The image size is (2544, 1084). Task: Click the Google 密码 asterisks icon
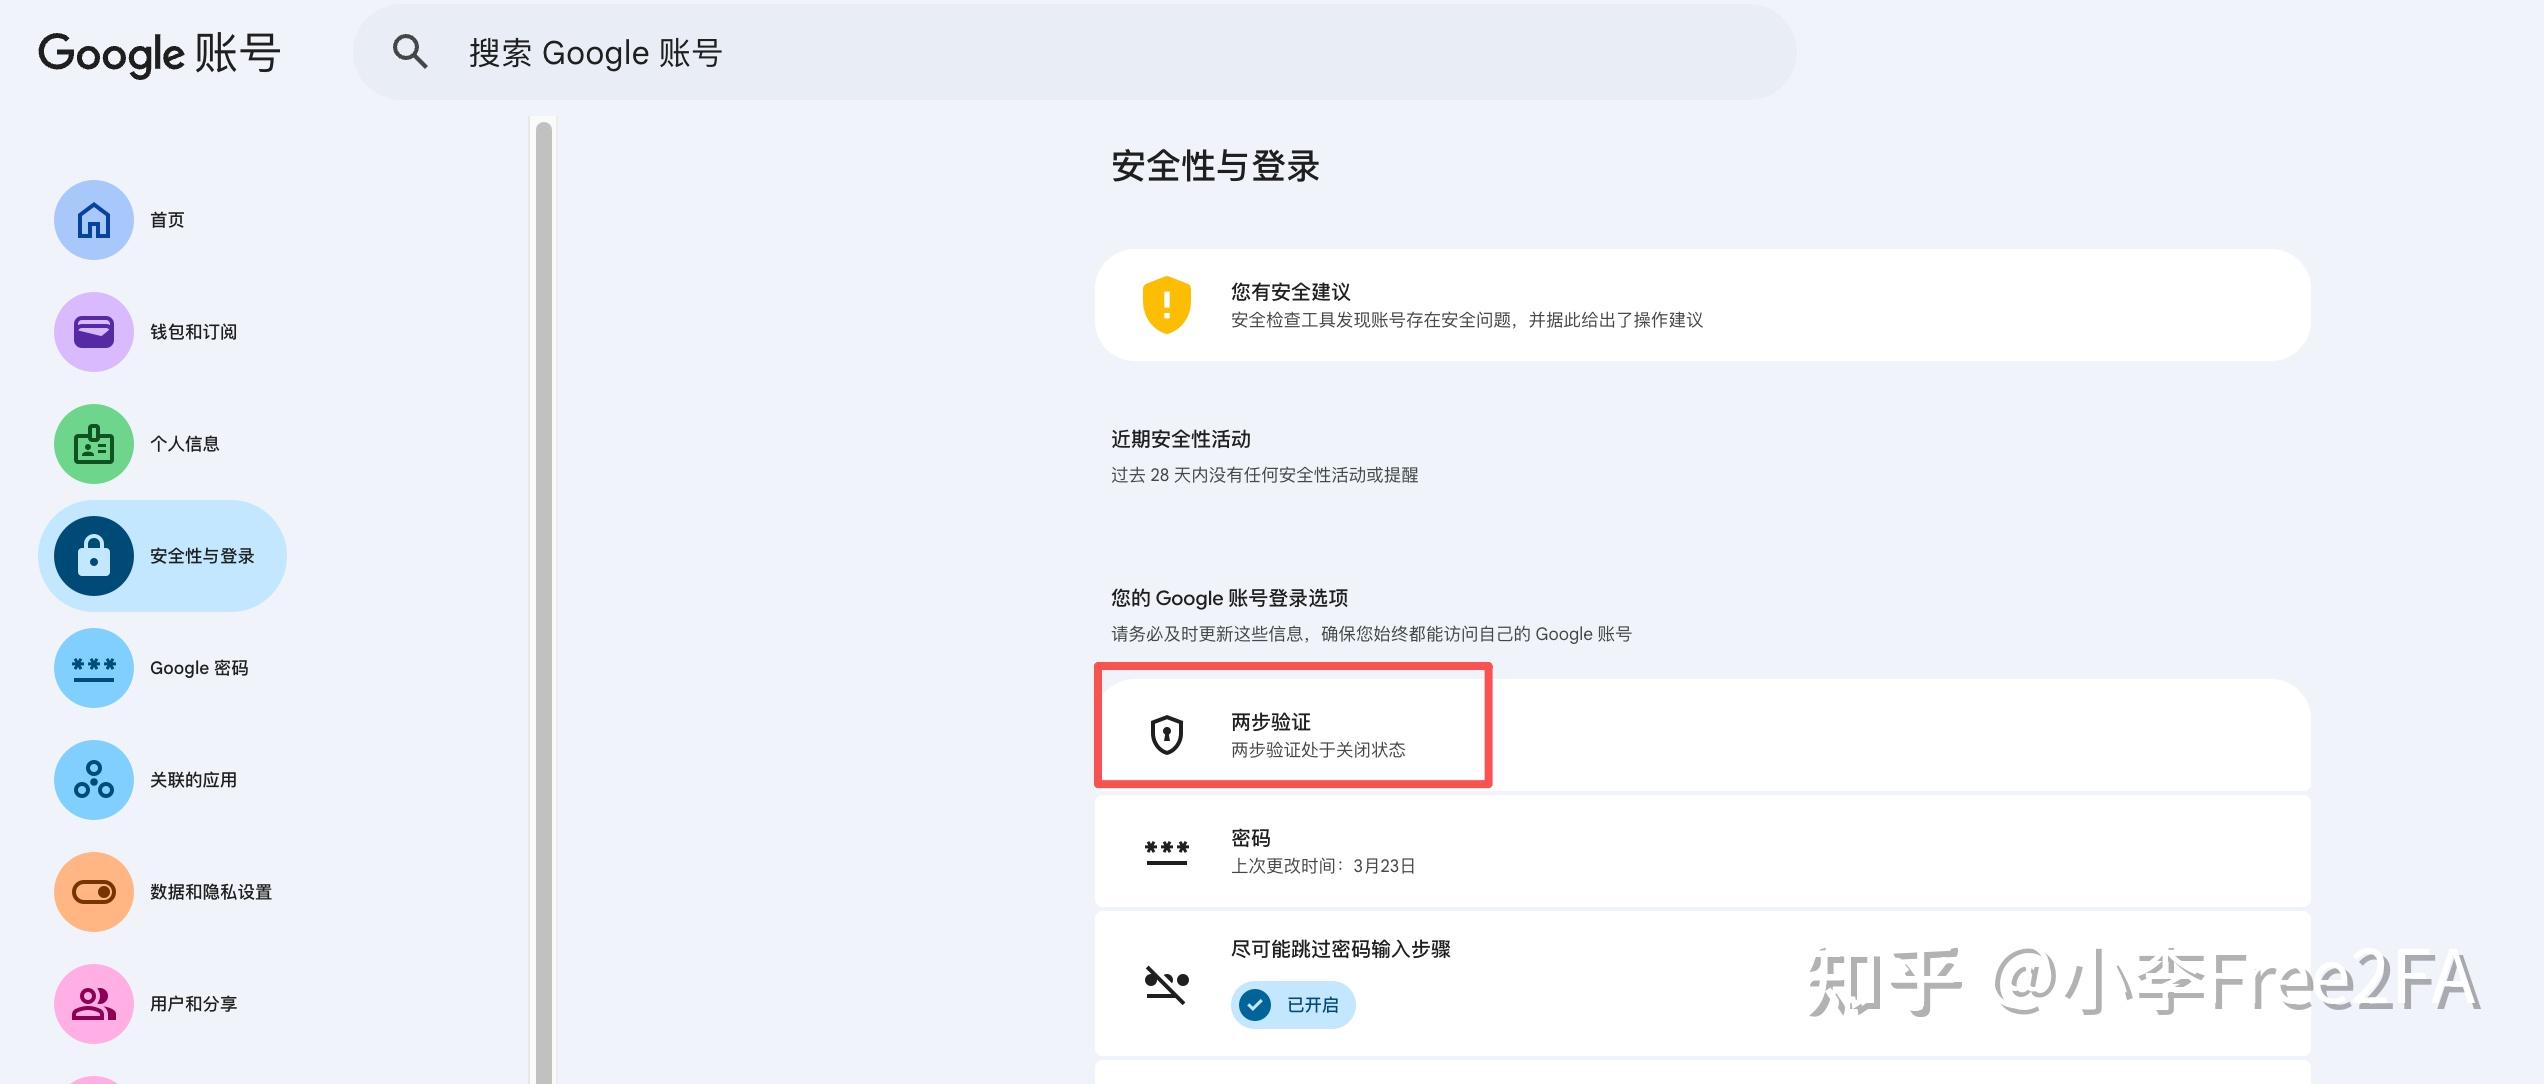tap(94, 668)
